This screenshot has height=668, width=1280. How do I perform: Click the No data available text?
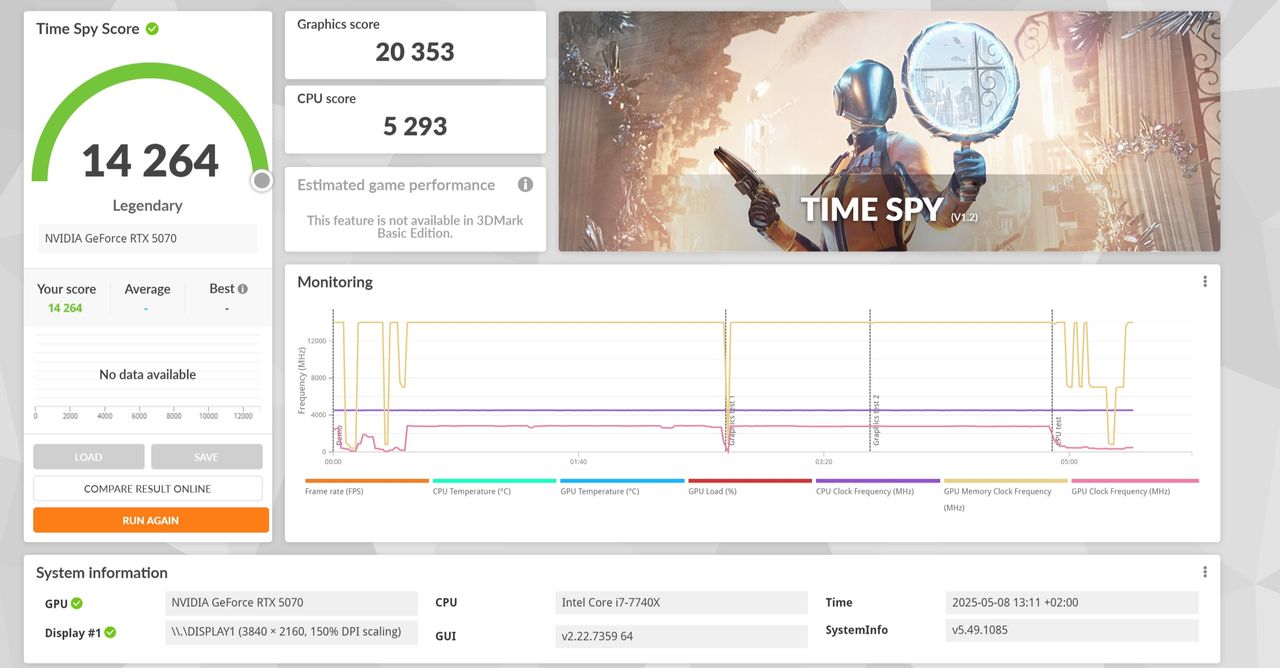pyautogui.click(x=148, y=375)
